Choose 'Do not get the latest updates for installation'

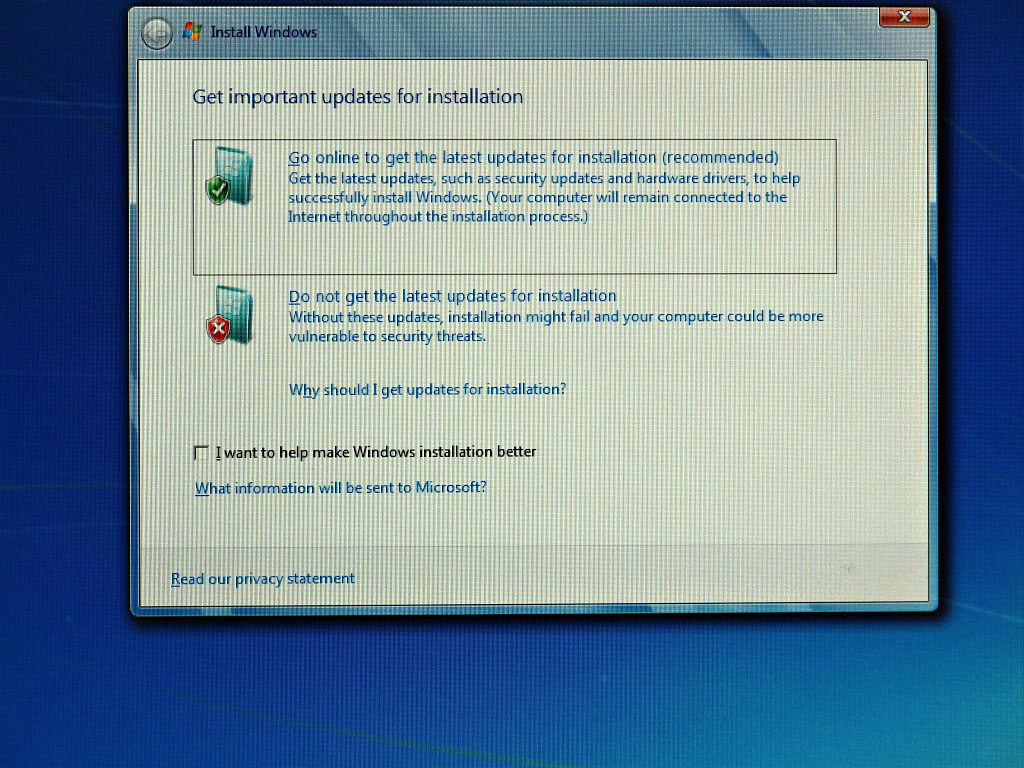point(452,296)
